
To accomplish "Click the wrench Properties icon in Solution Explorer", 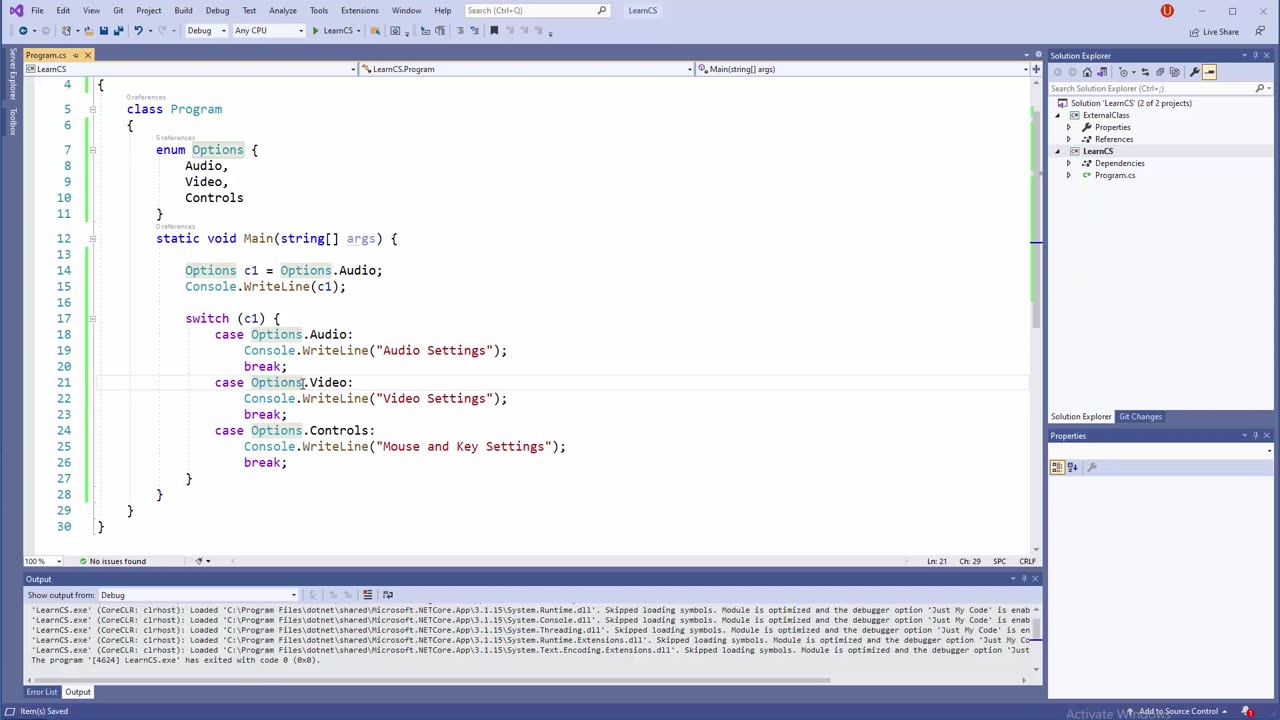I will click(x=1194, y=72).
